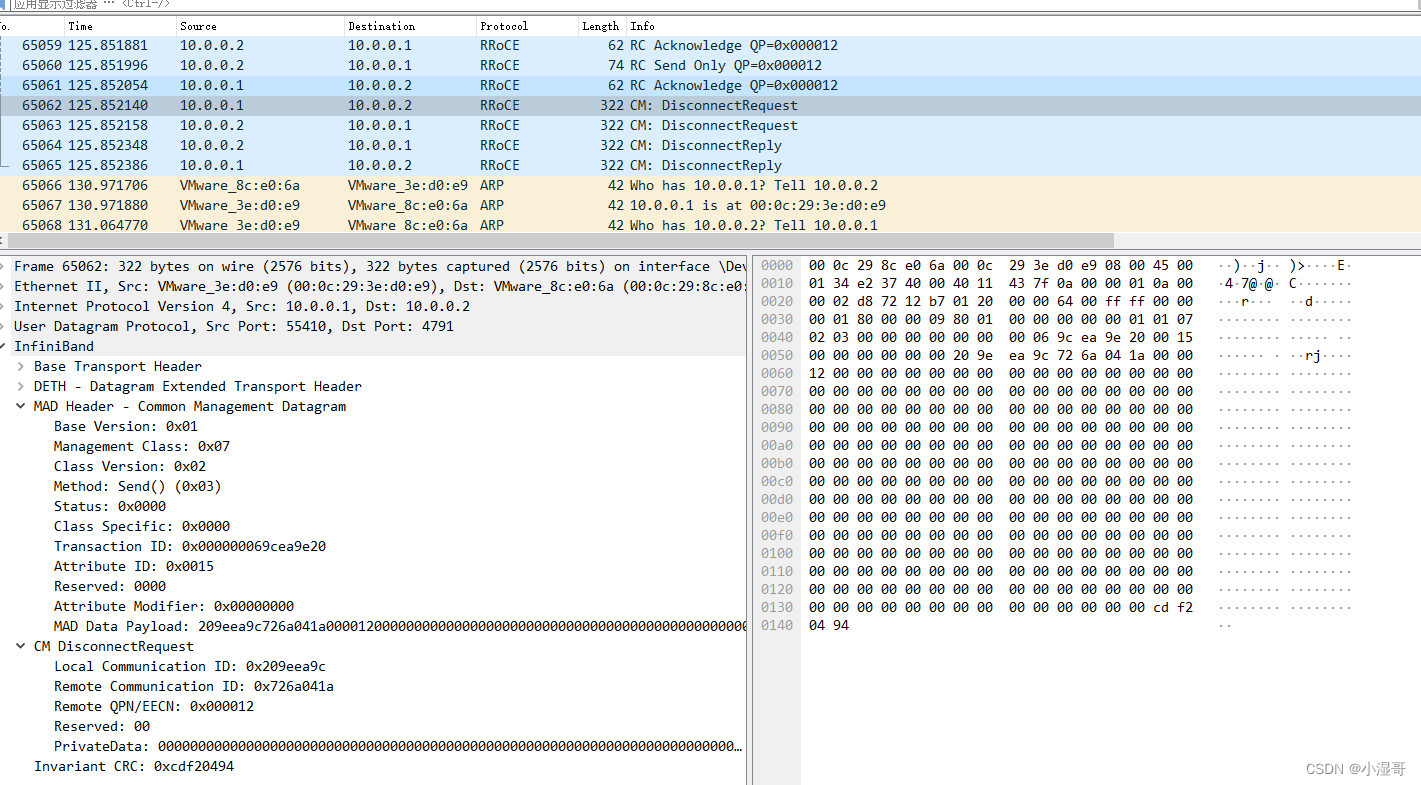Select Remote Communication ID: 0x726a041a
Image resolution: width=1421 pixels, height=785 pixels.
click(x=194, y=686)
